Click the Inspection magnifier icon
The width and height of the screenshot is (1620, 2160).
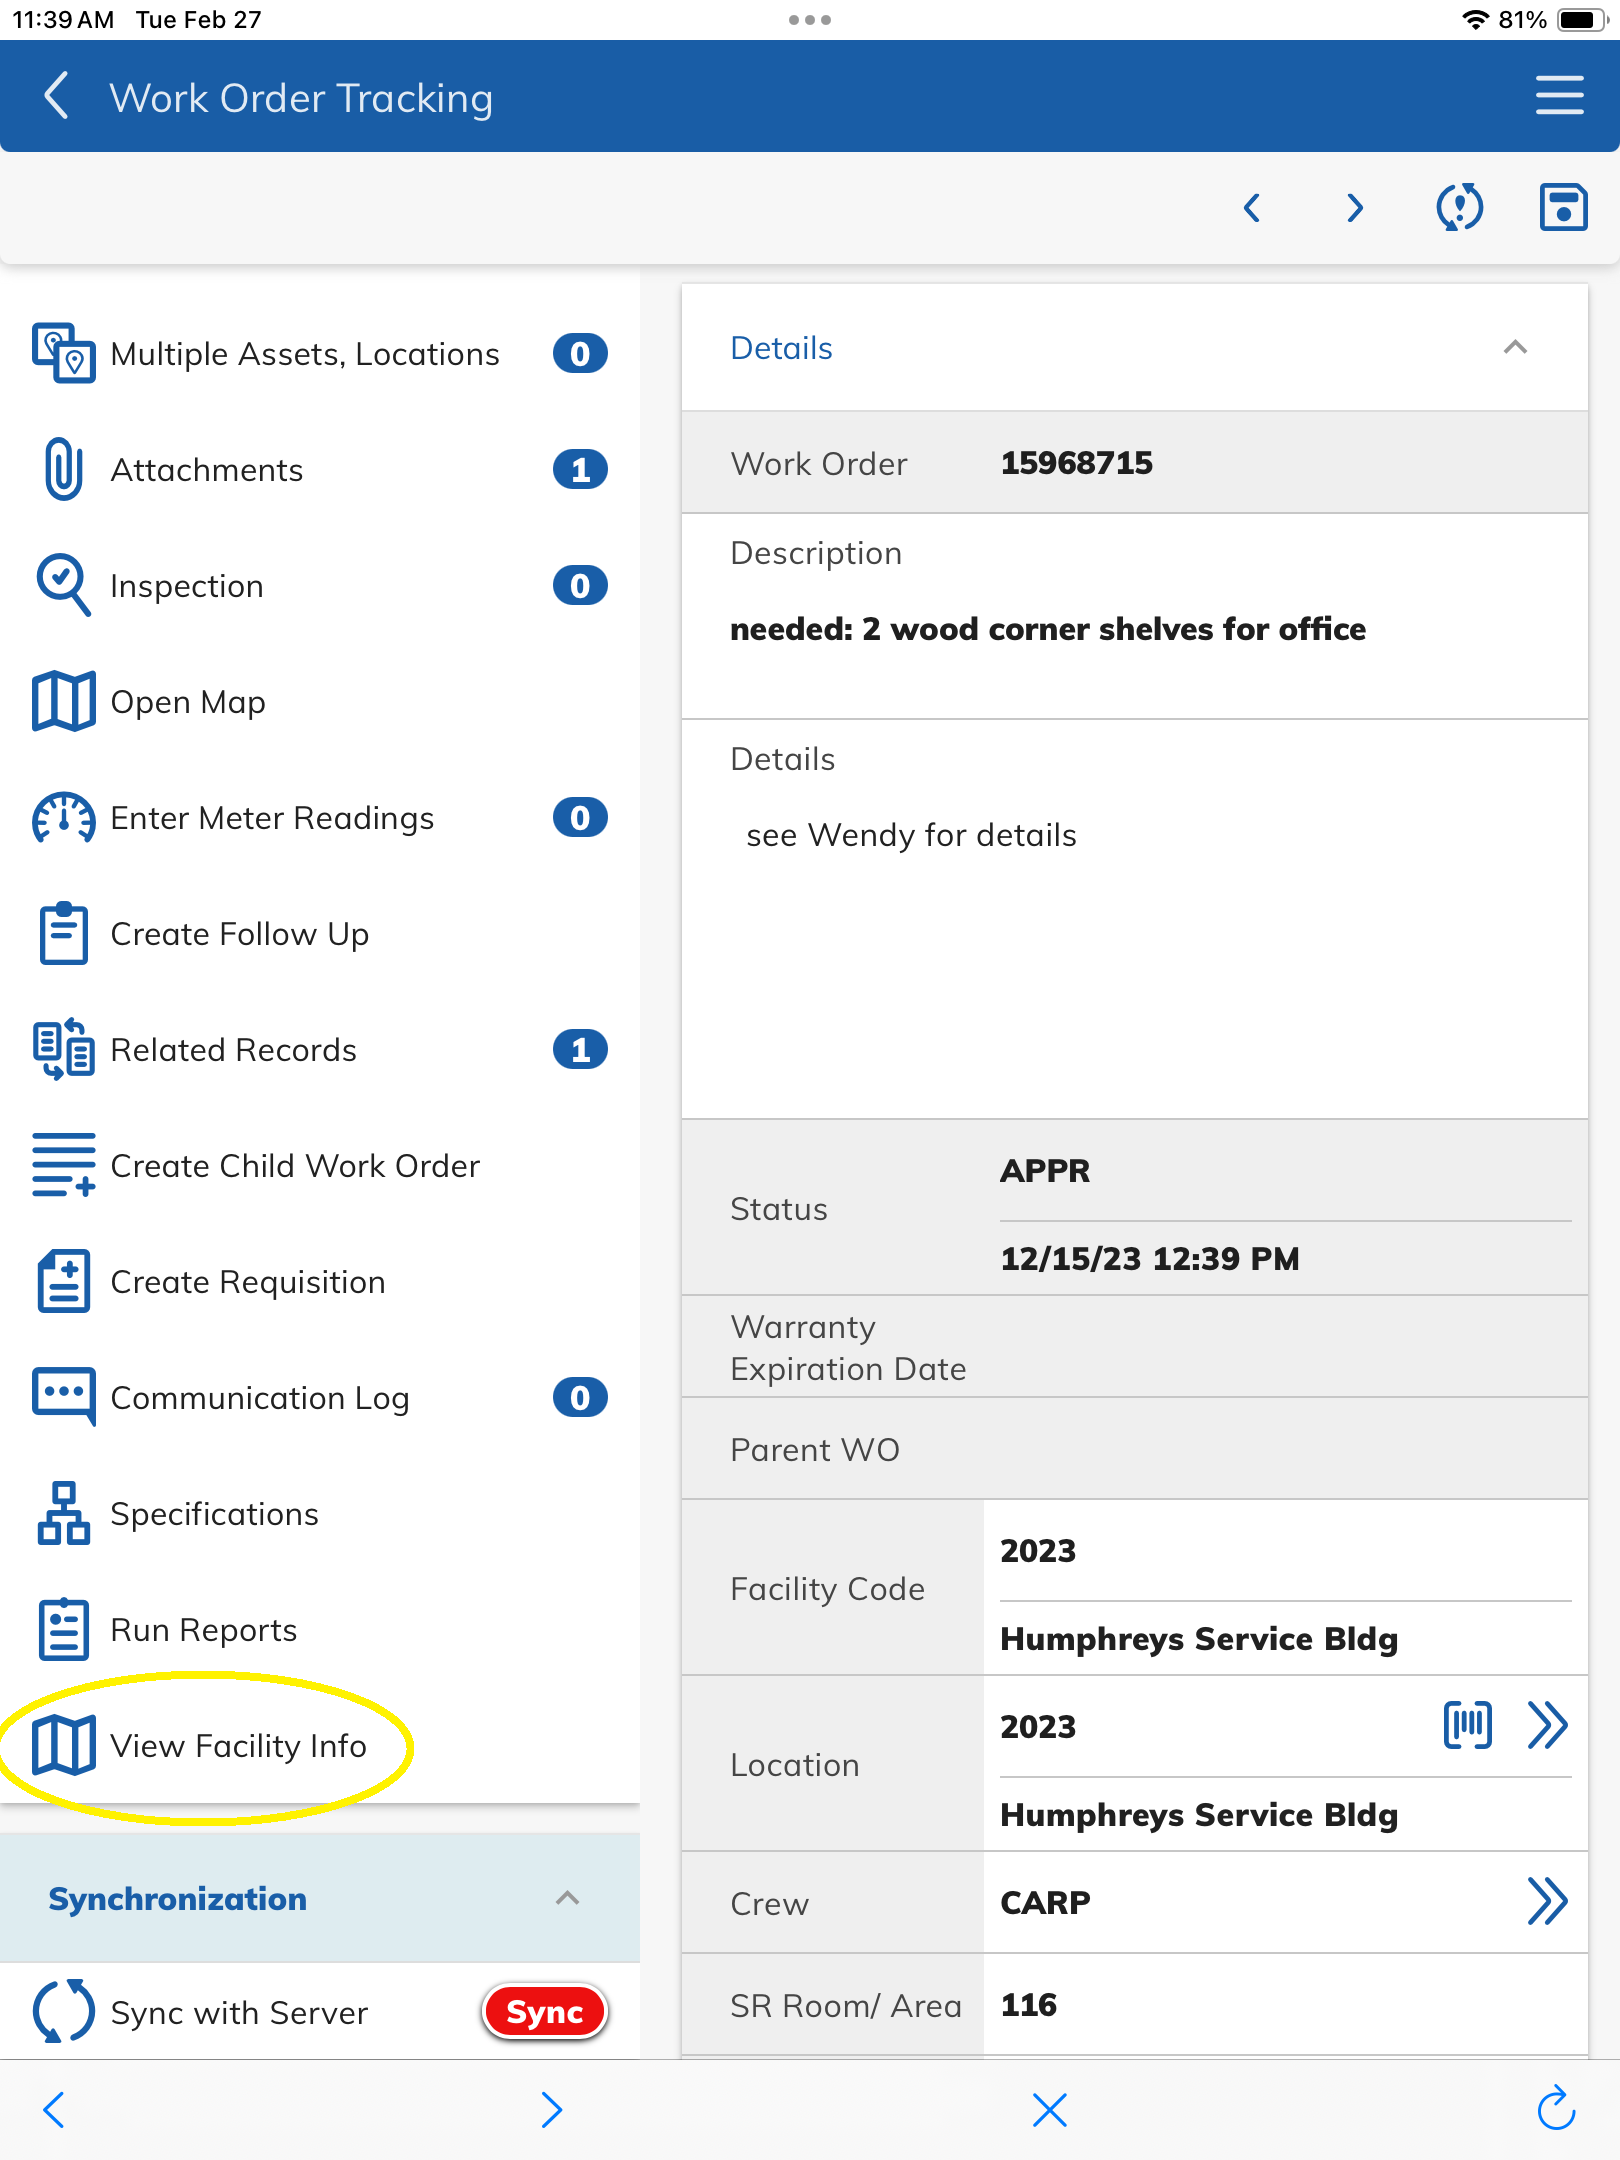click(63, 585)
